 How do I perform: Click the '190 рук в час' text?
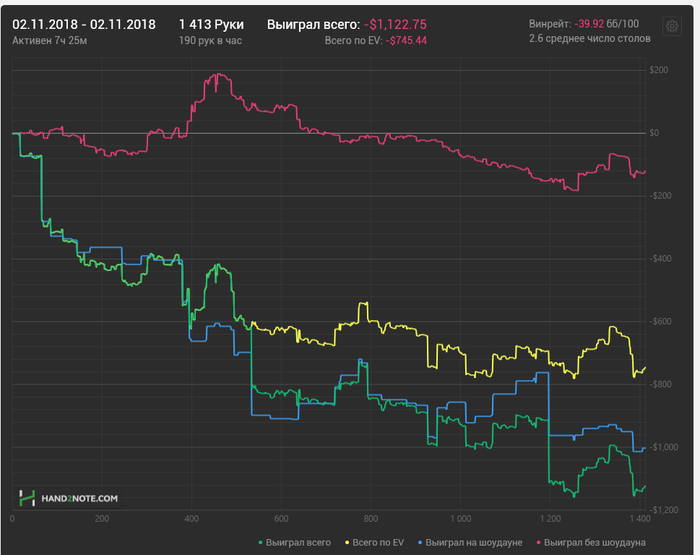[210, 41]
